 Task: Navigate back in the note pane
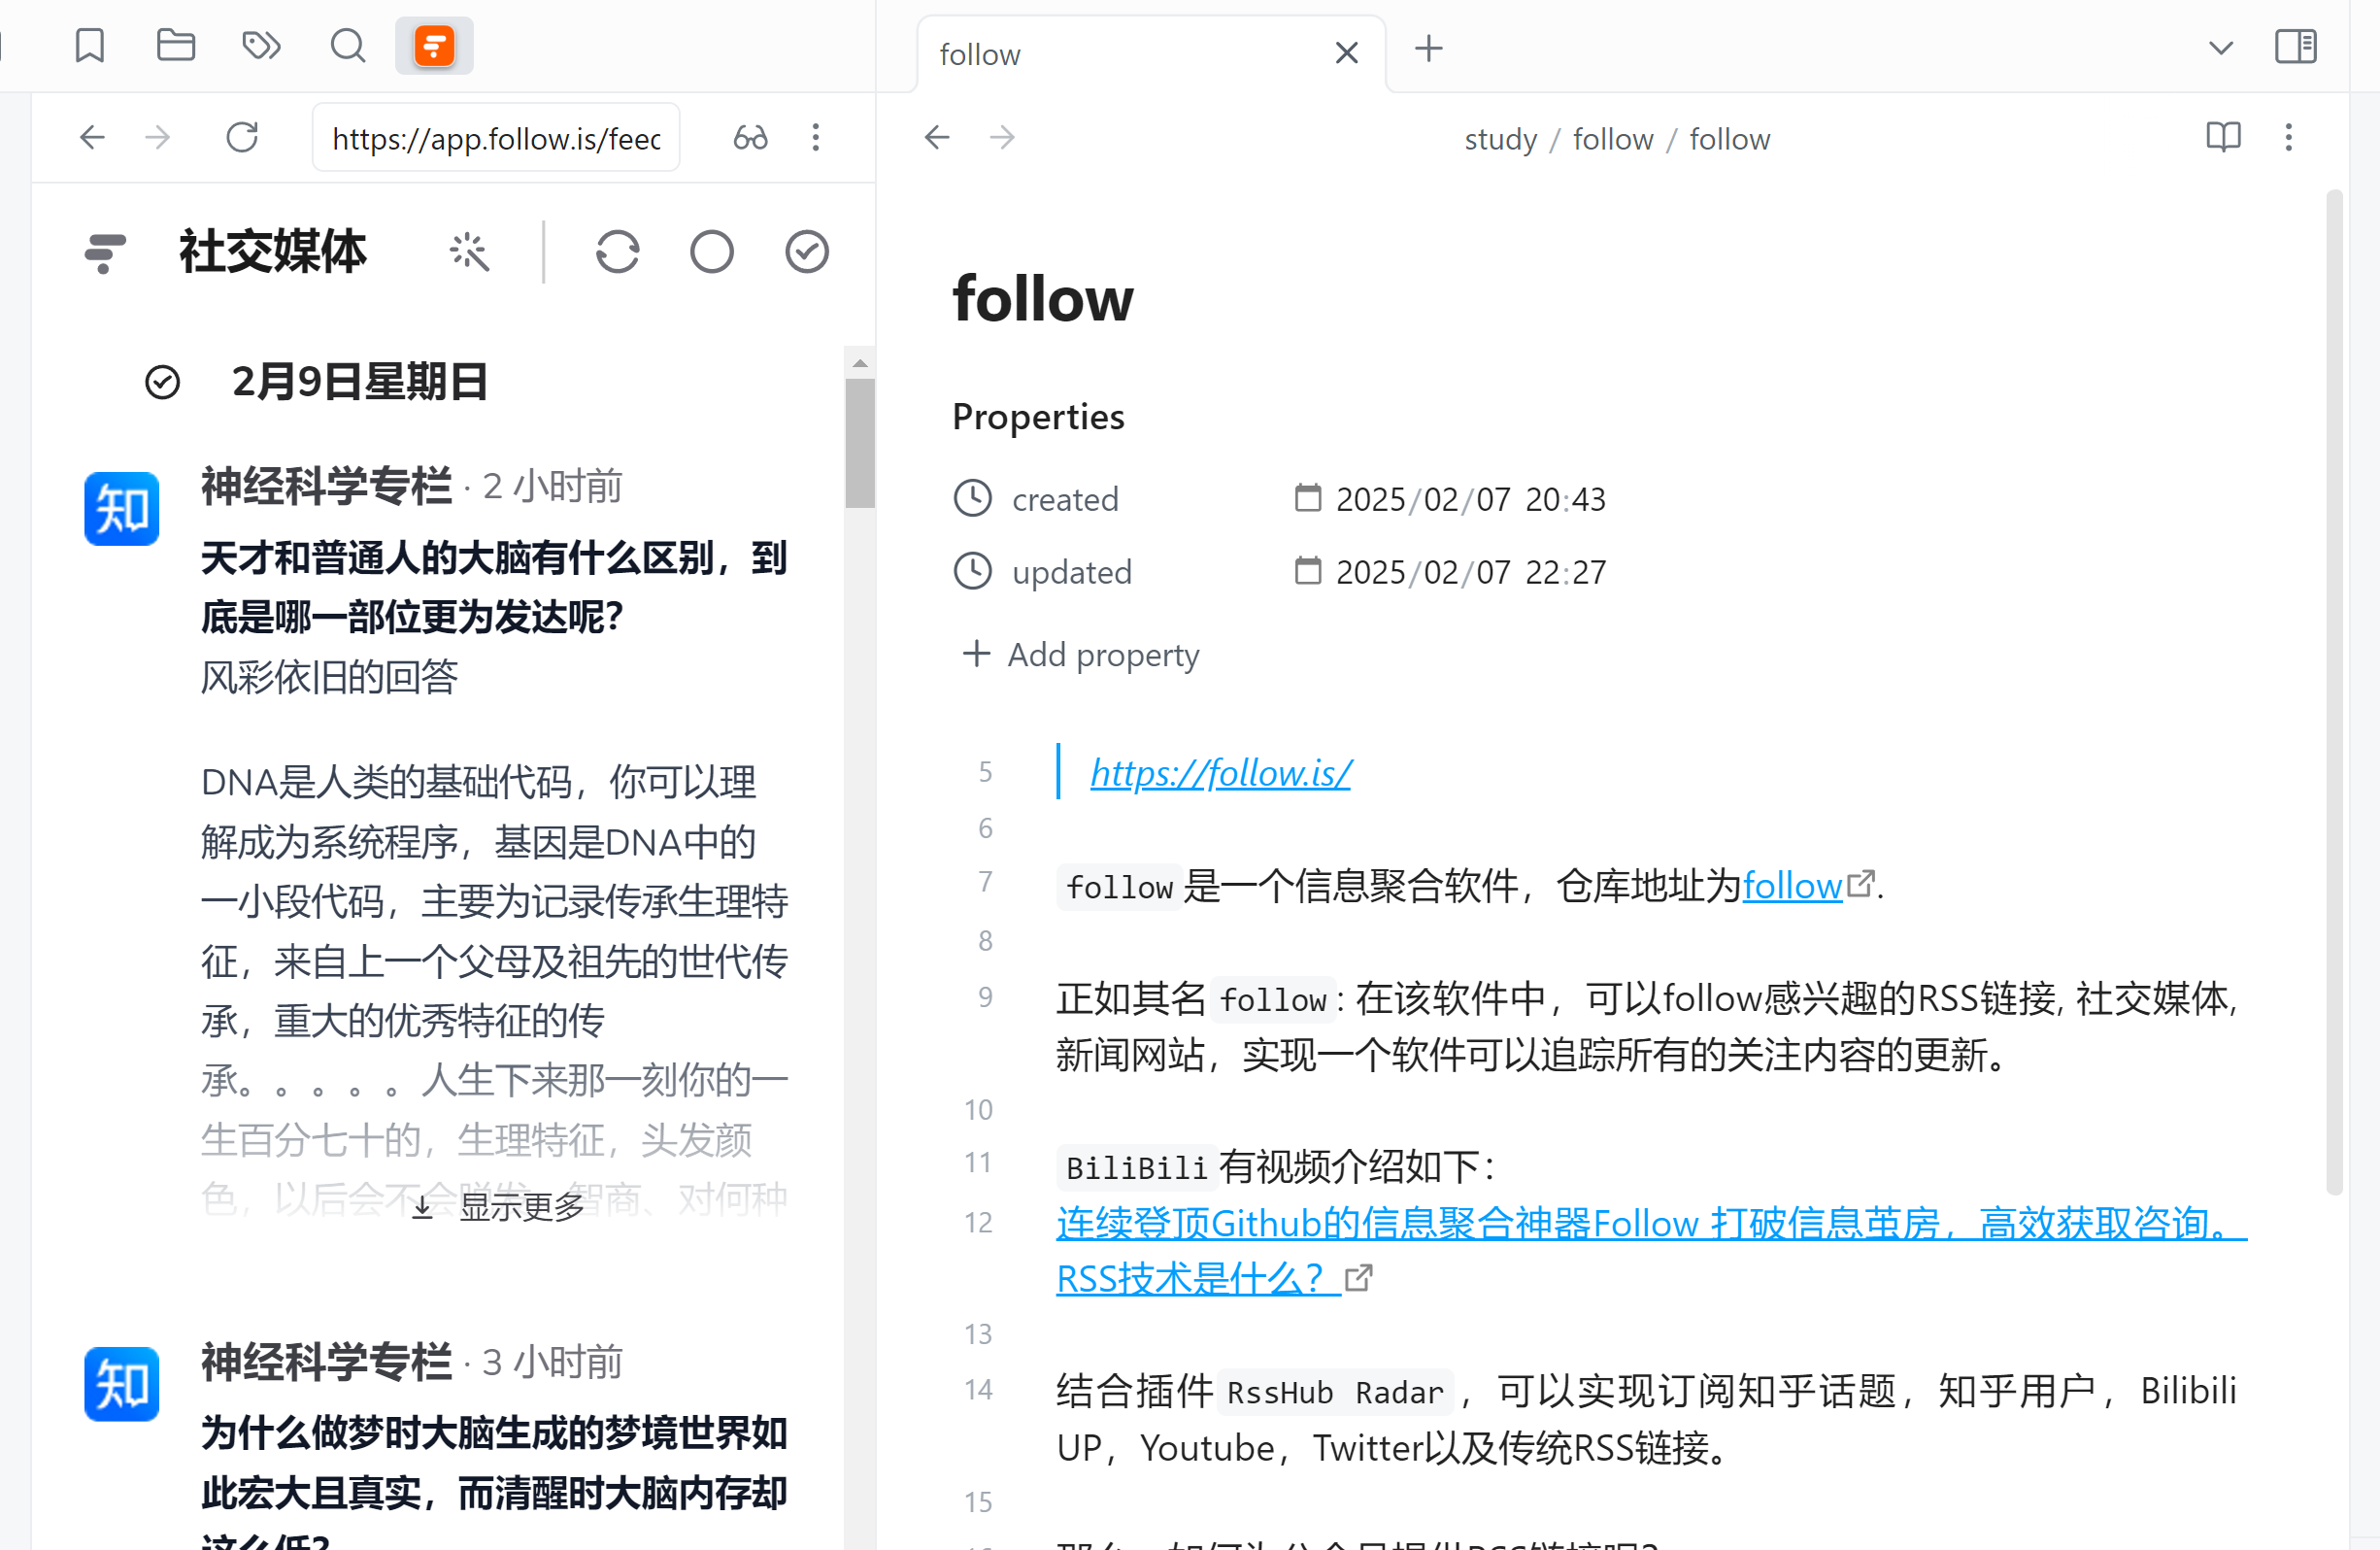coord(937,137)
